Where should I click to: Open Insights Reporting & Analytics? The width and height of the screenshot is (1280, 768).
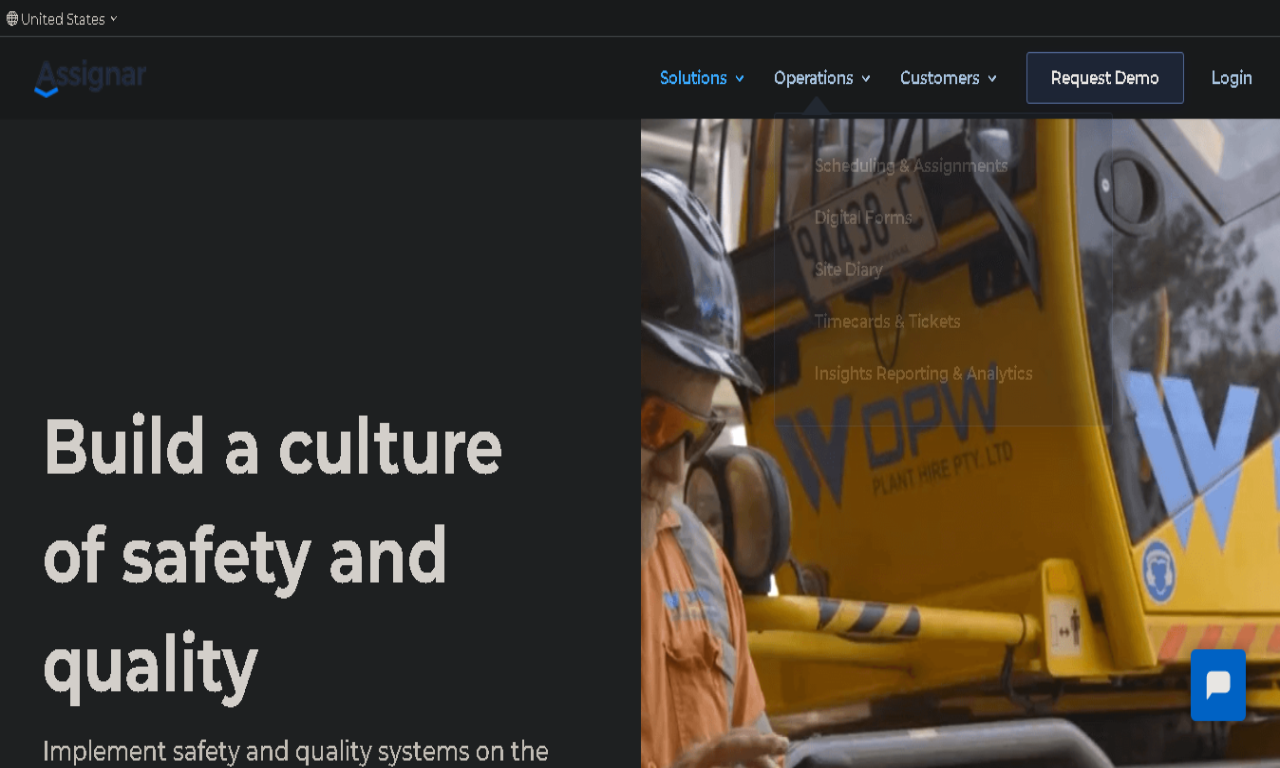923,374
